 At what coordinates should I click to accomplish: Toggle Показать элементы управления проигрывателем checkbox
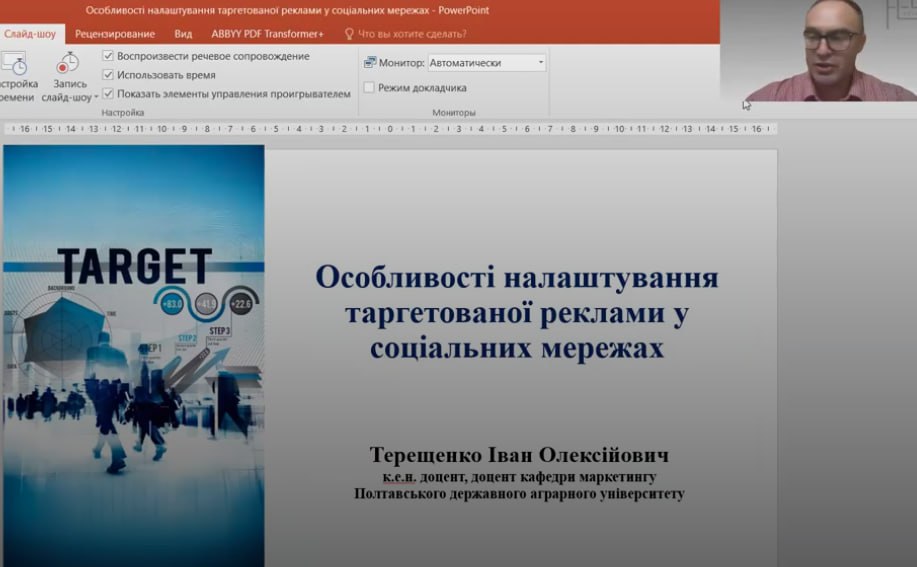(x=108, y=94)
